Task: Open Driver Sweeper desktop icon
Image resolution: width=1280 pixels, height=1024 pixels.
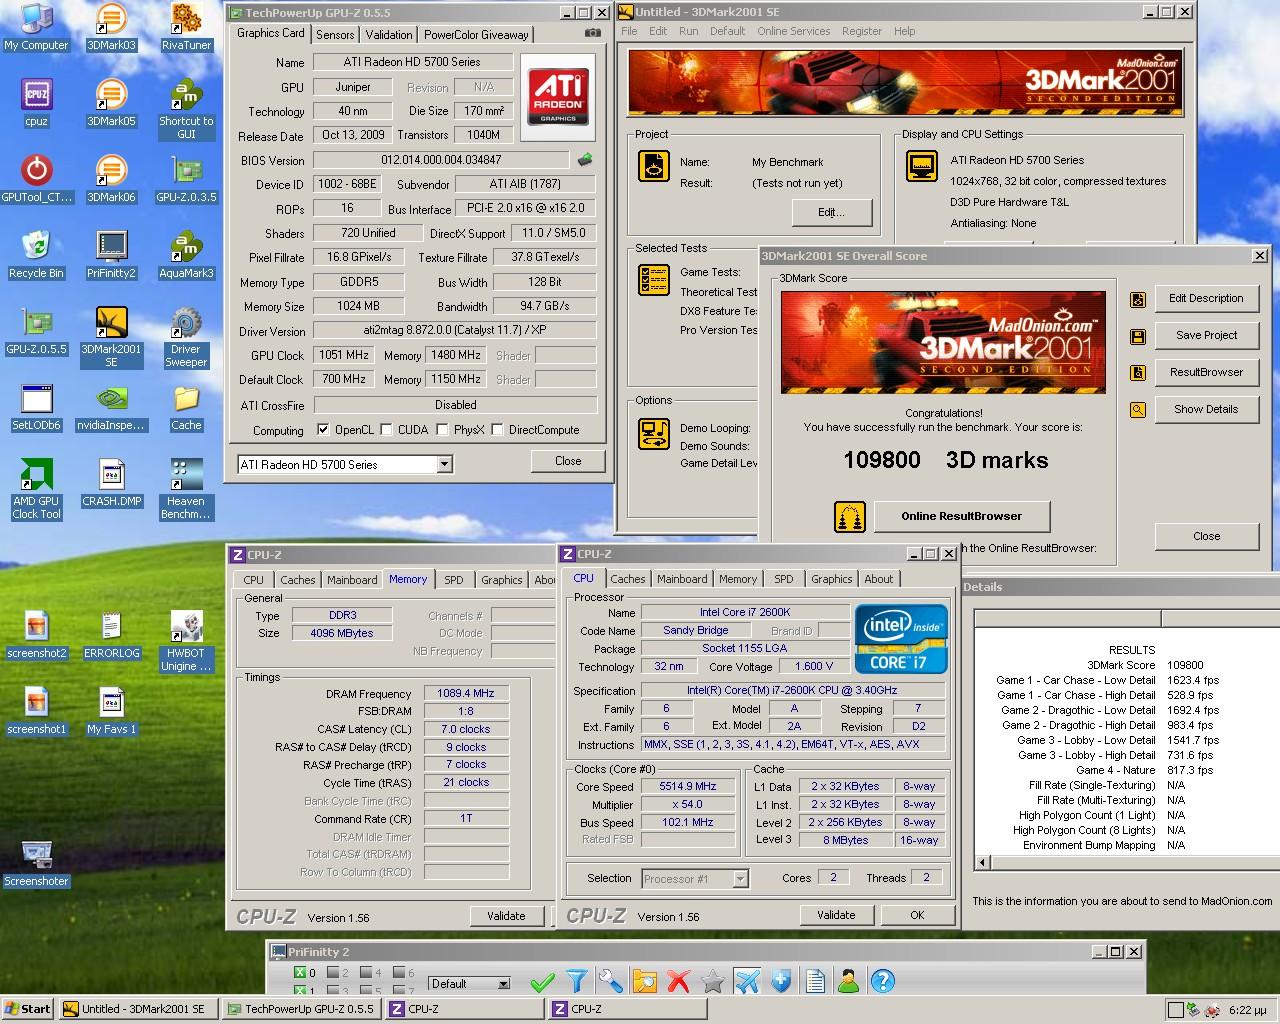Action: point(186,337)
